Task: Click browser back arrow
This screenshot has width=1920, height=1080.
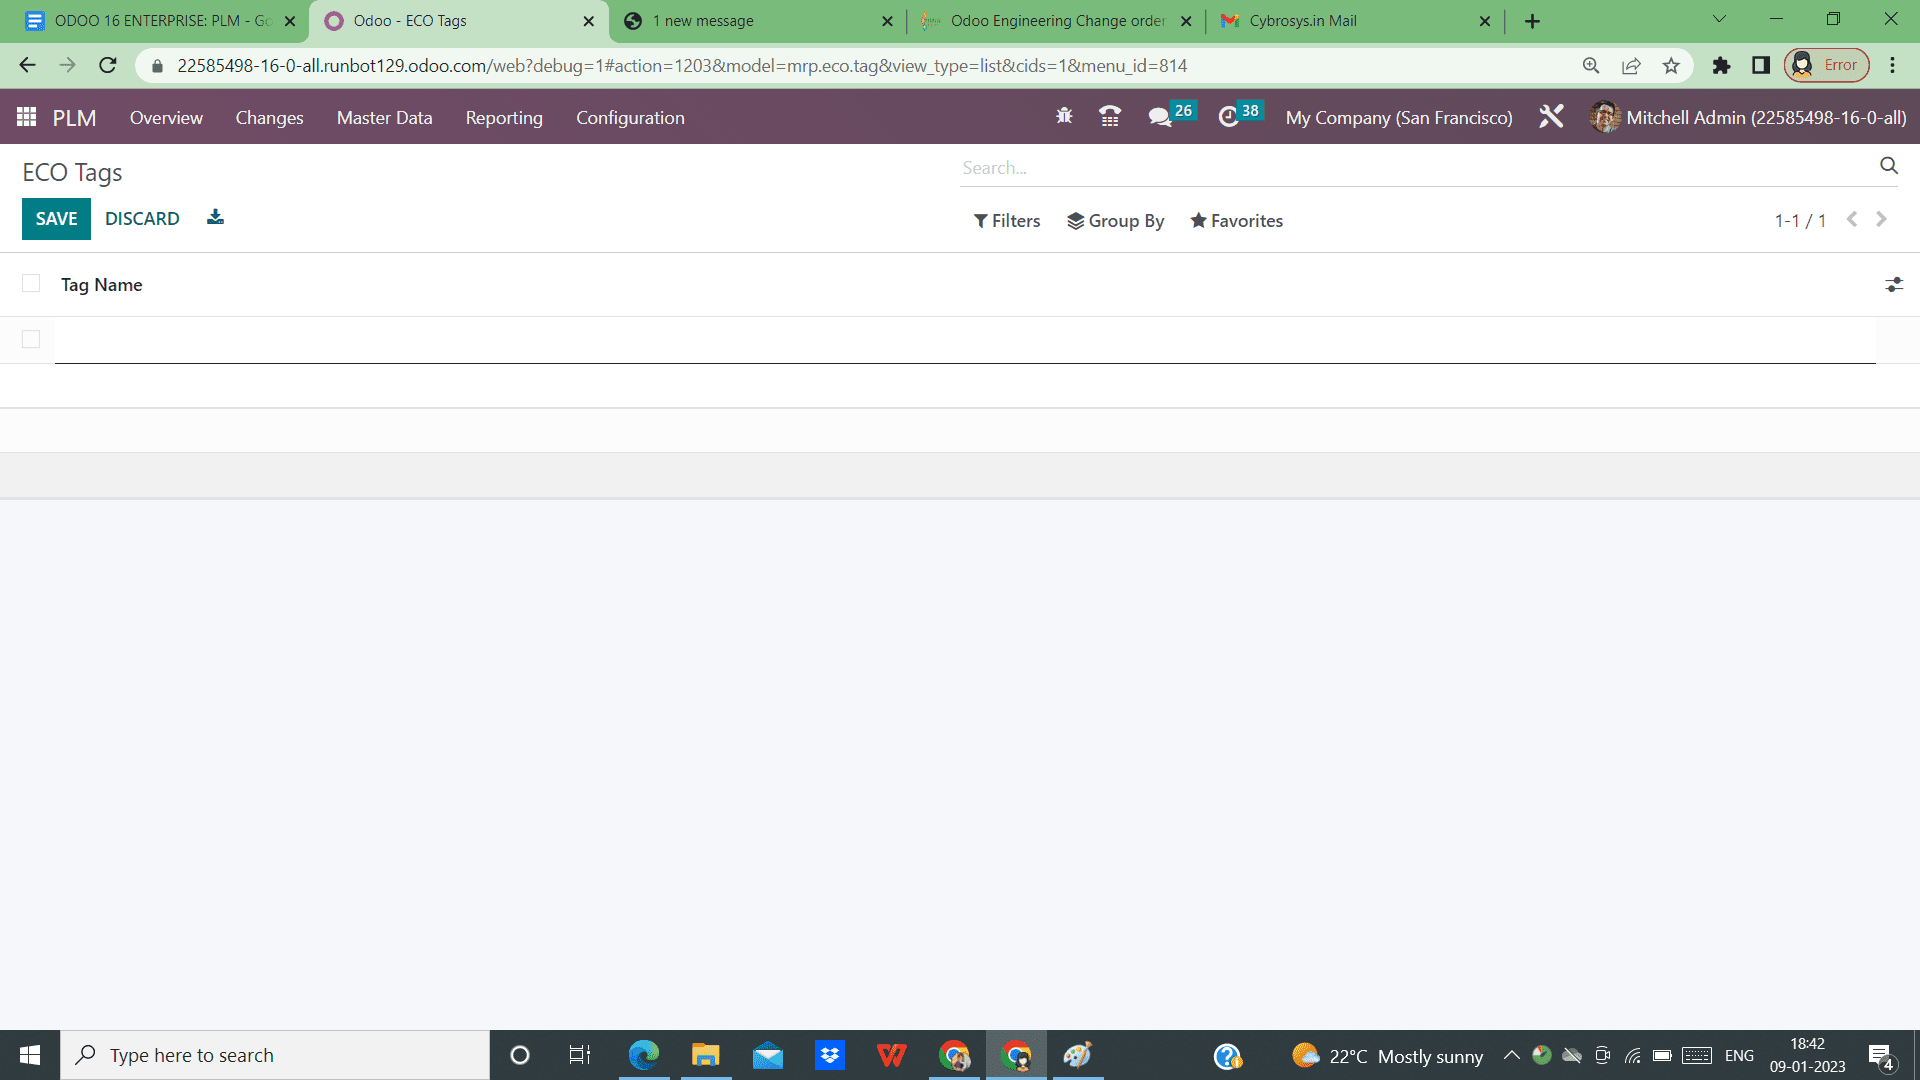Action: tap(27, 65)
